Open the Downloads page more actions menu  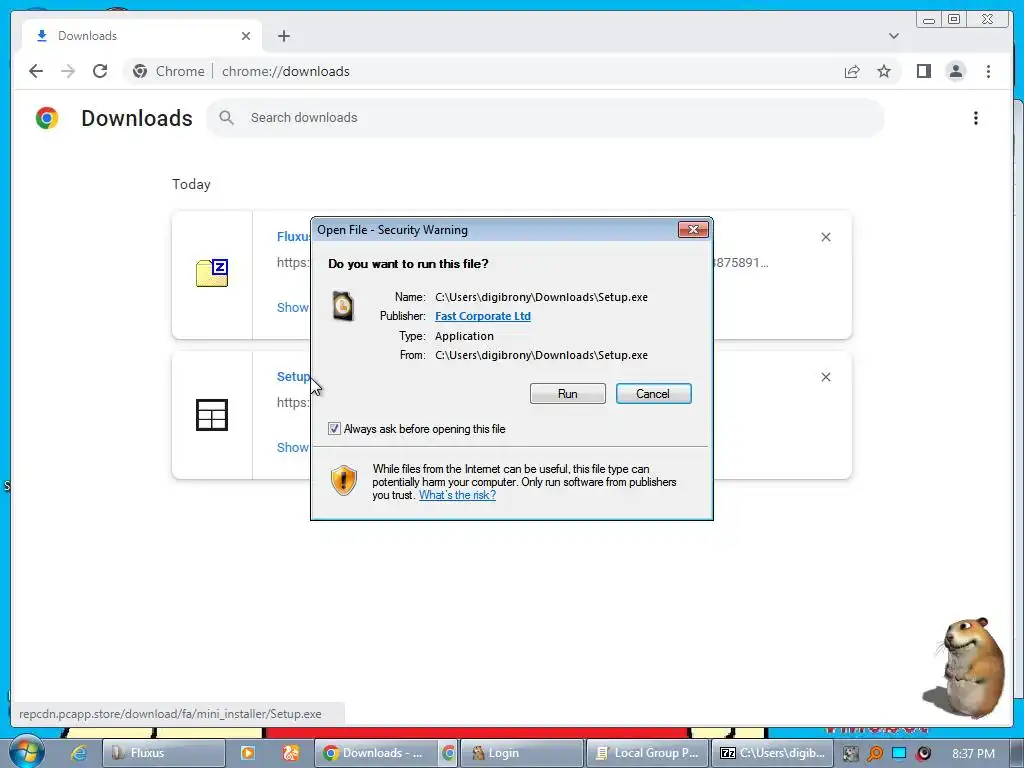pyautogui.click(x=976, y=118)
